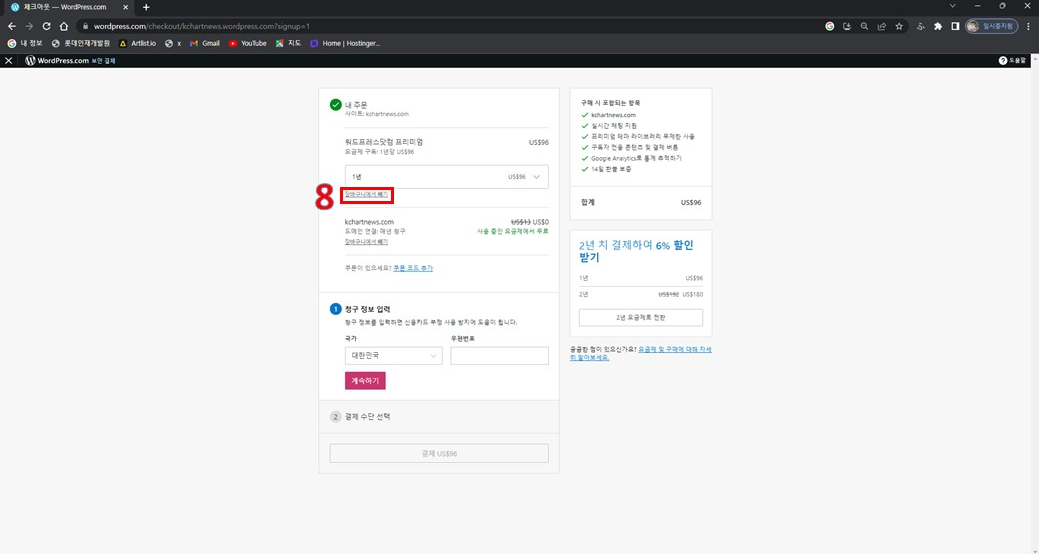Click the 14일 환불 보증 feature text

[611, 170]
